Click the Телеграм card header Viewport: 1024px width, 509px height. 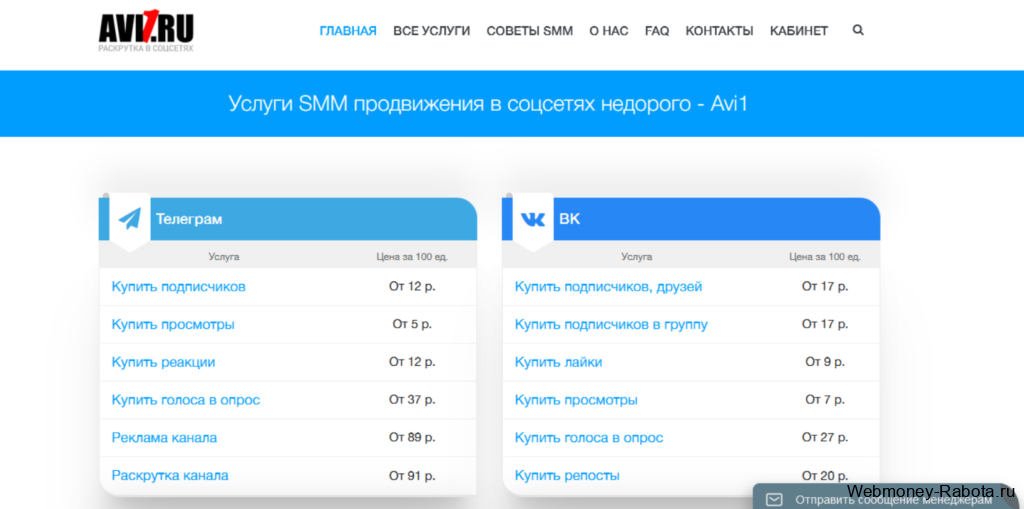(x=288, y=219)
